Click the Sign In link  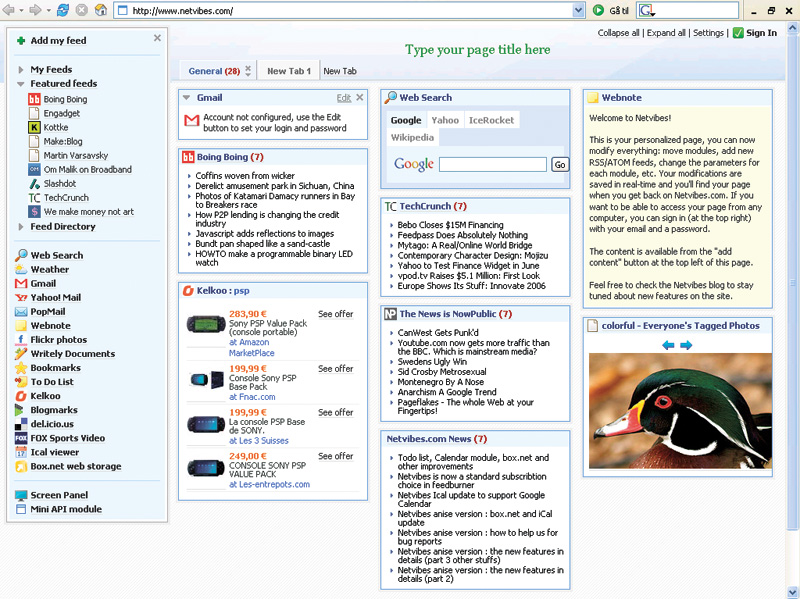(x=761, y=33)
